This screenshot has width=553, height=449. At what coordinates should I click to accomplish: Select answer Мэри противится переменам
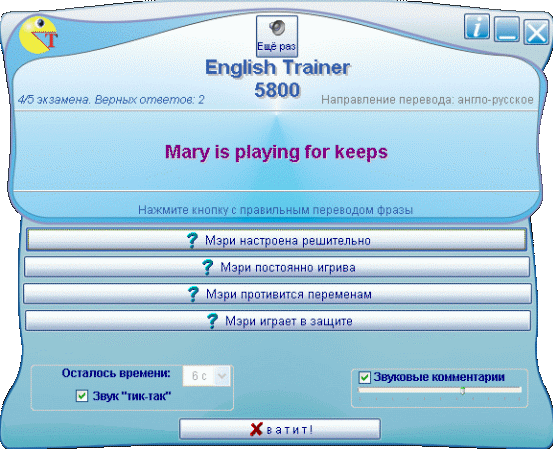(x=277, y=294)
